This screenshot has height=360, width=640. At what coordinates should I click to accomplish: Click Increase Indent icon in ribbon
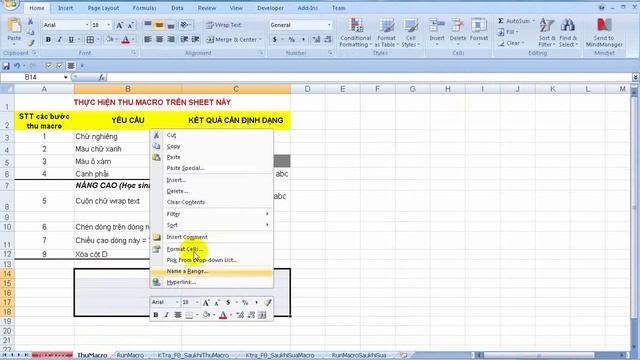[x=196, y=40]
